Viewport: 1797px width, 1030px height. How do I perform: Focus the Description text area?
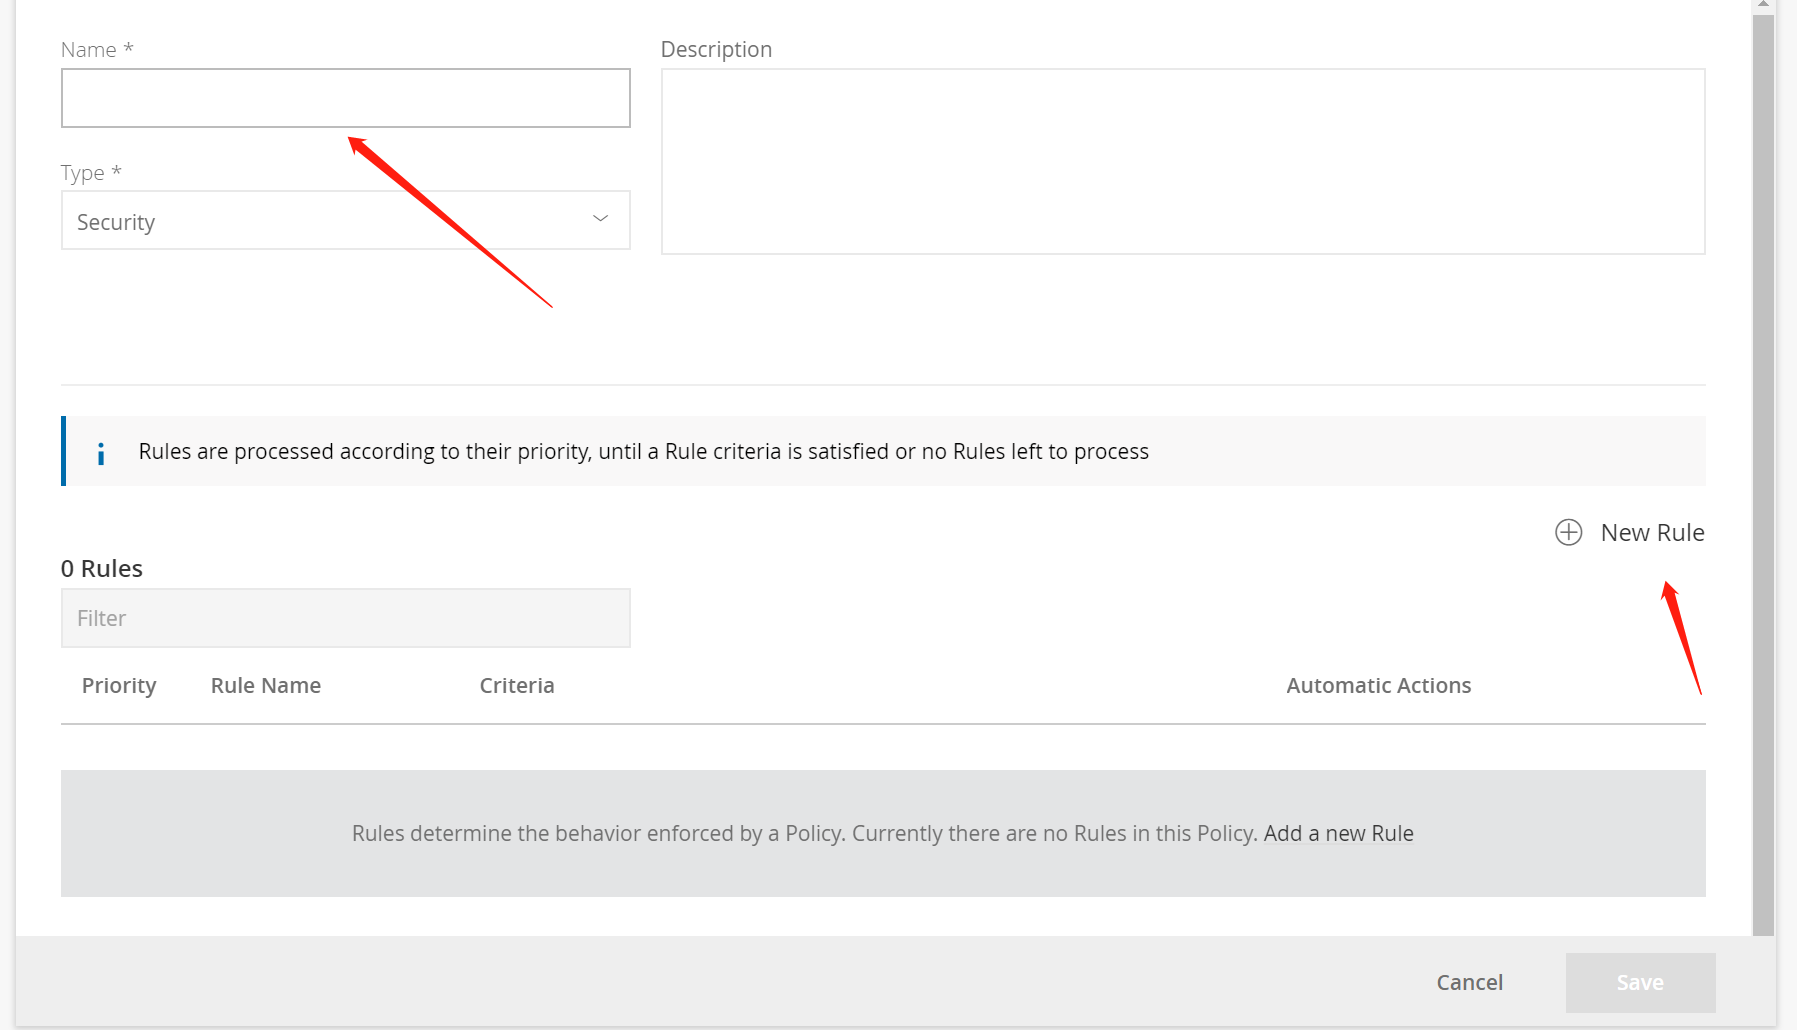1183,161
